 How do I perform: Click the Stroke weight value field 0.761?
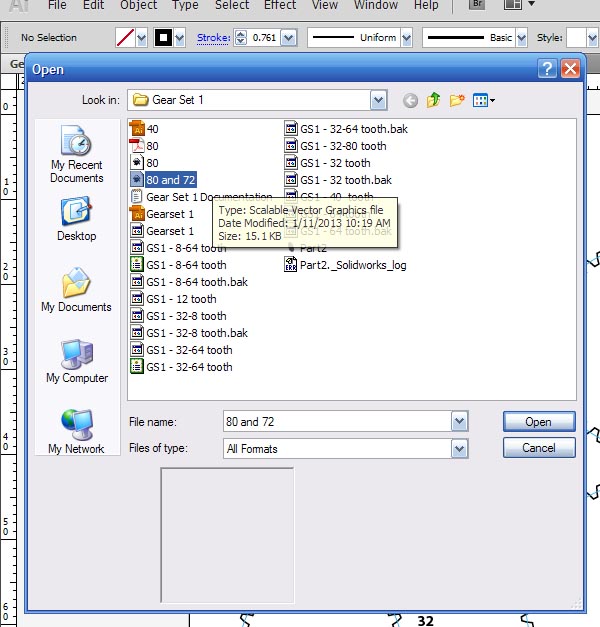pos(264,38)
